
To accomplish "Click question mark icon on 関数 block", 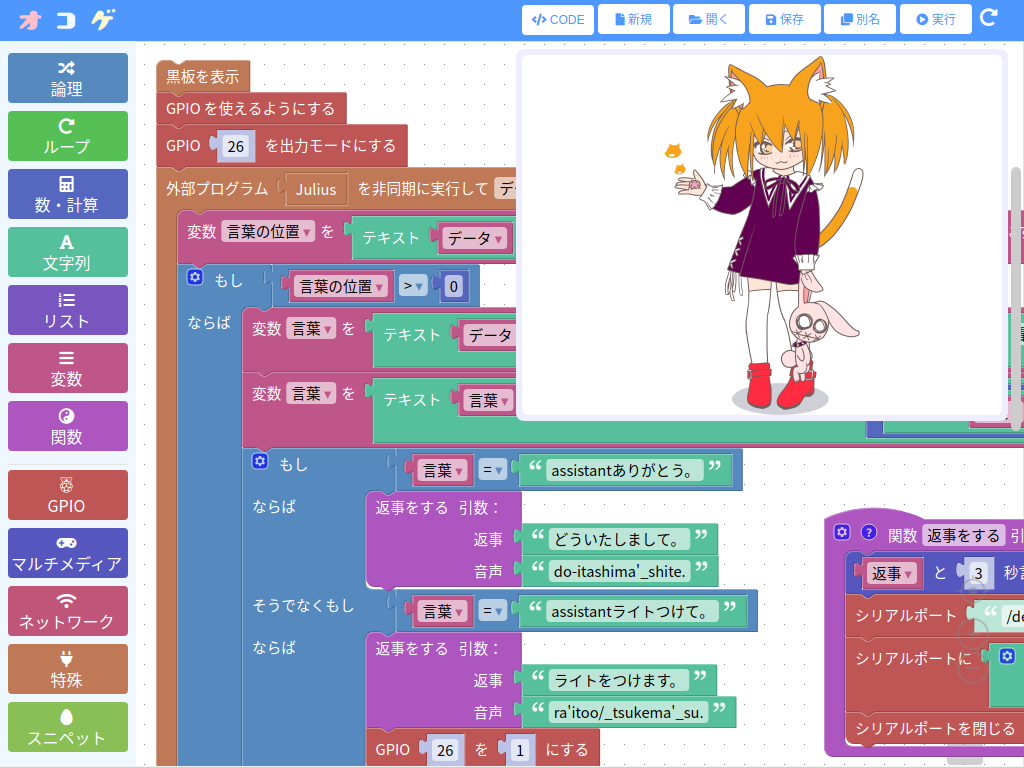I will (869, 532).
